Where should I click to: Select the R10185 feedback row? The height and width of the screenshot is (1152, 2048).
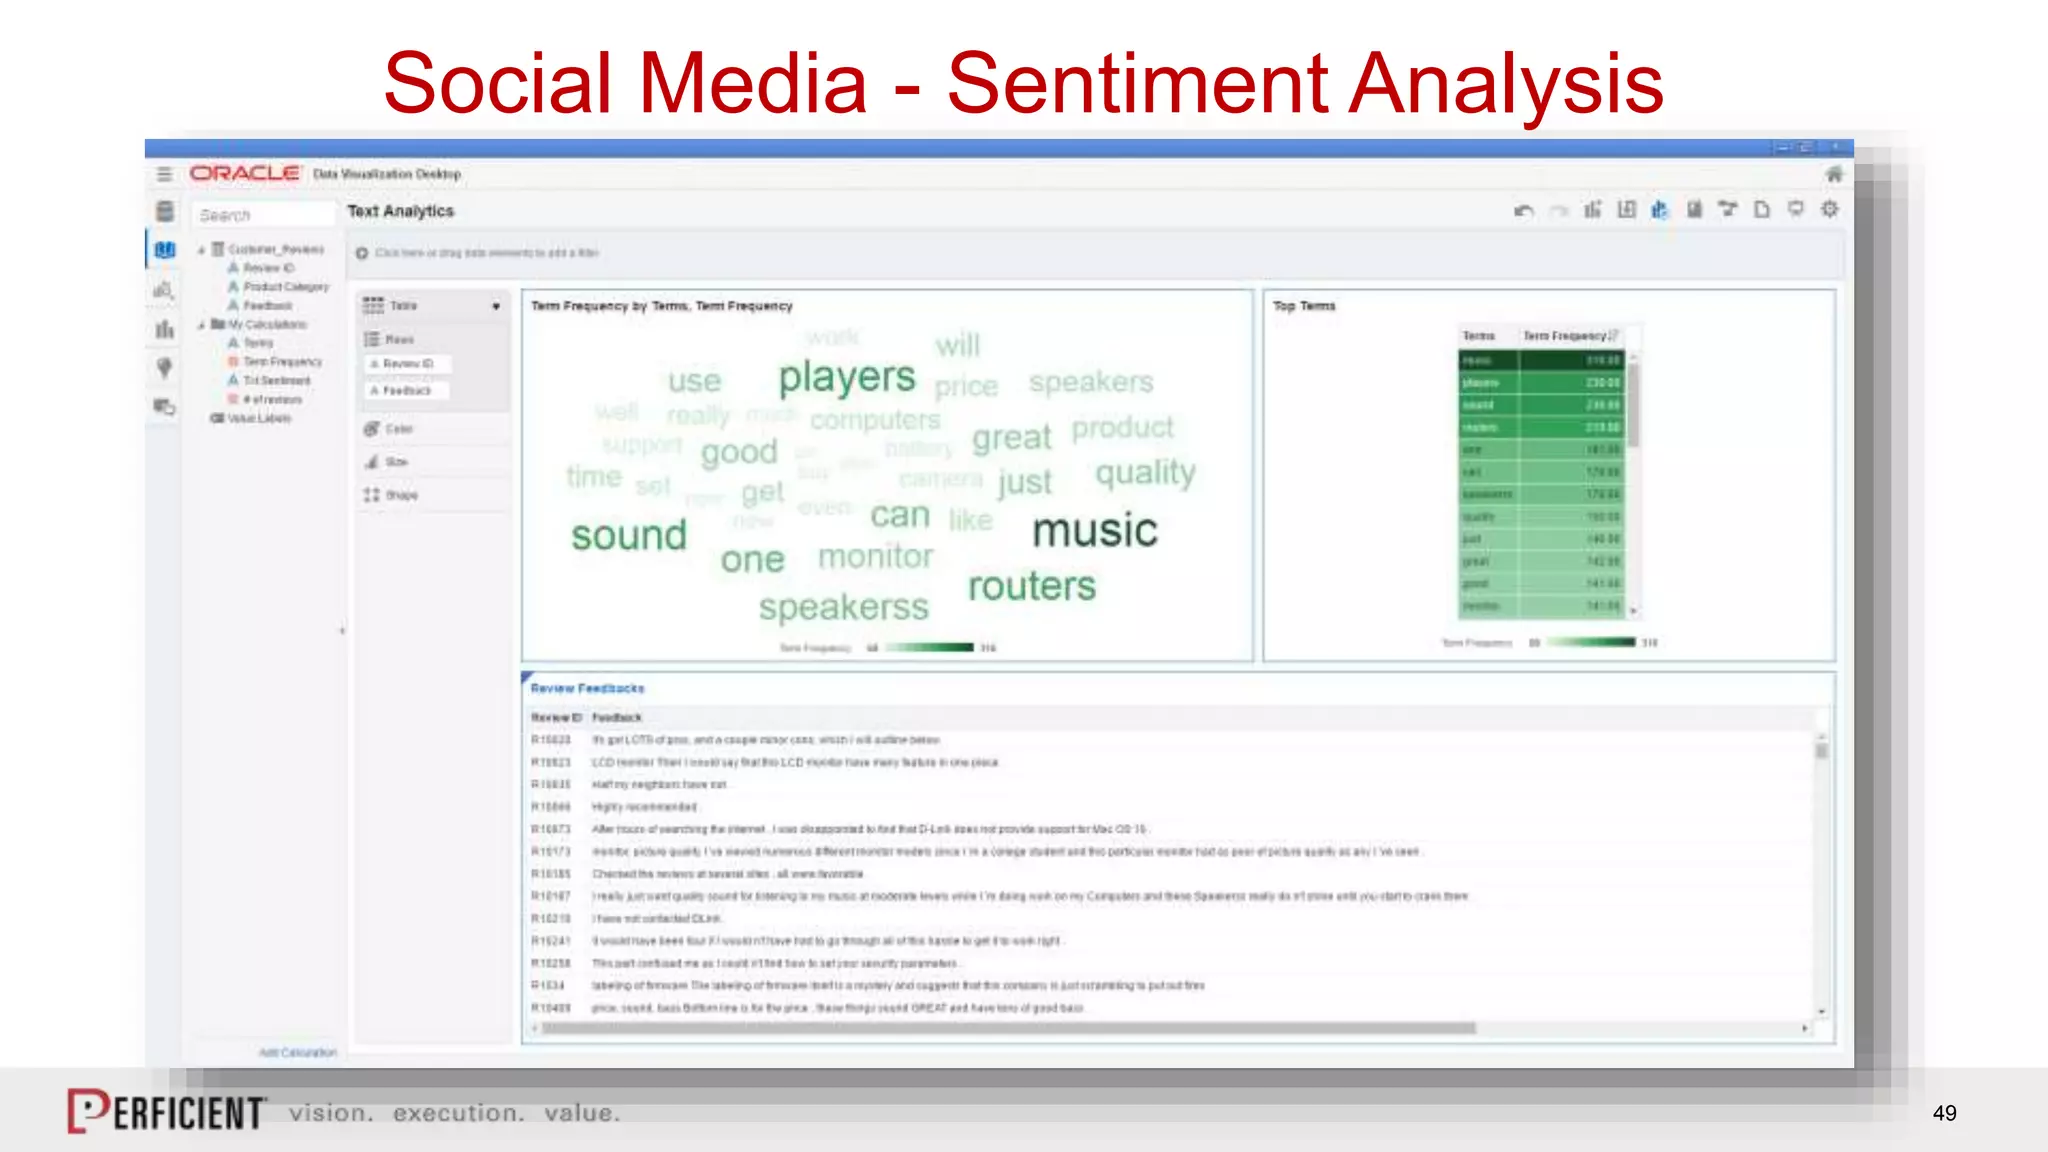pyautogui.click(x=1170, y=874)
